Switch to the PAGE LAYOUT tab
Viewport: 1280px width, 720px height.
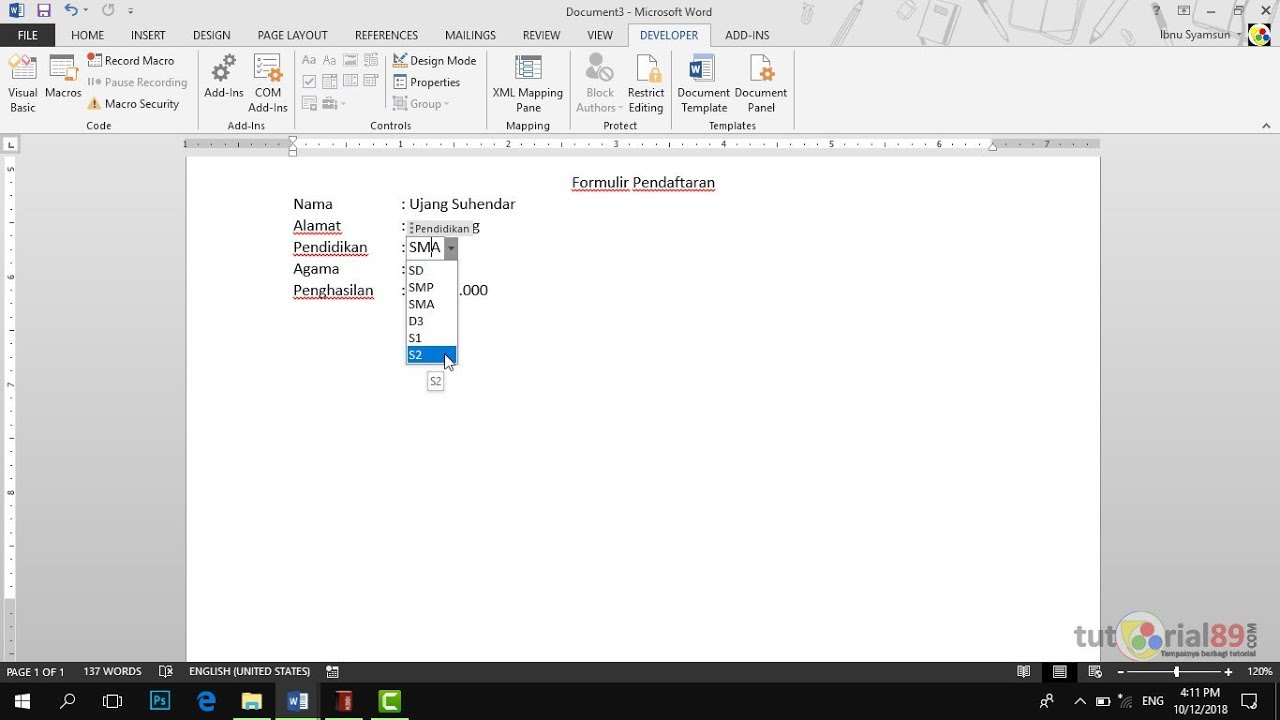[293, 35]
